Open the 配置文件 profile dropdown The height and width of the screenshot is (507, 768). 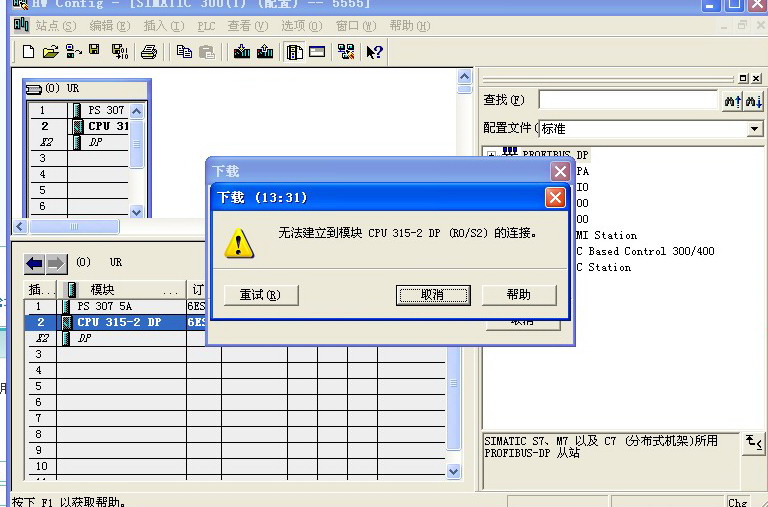coord(755,129)
